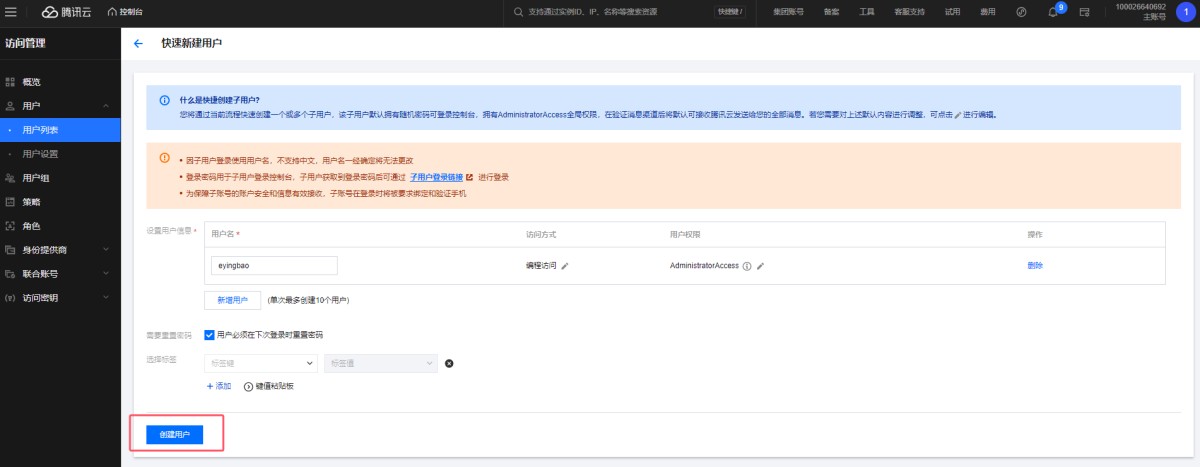Viewport: 1200px width, 467px height.
Task: Click the info icon next to AdministratorAccess
Action: coord(747,266)
